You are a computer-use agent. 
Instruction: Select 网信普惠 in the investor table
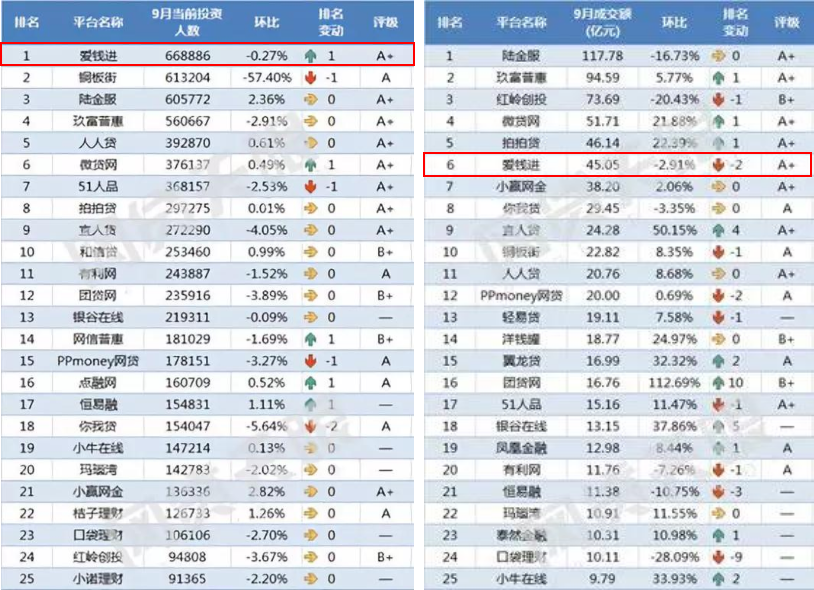[x=98, y=339]
